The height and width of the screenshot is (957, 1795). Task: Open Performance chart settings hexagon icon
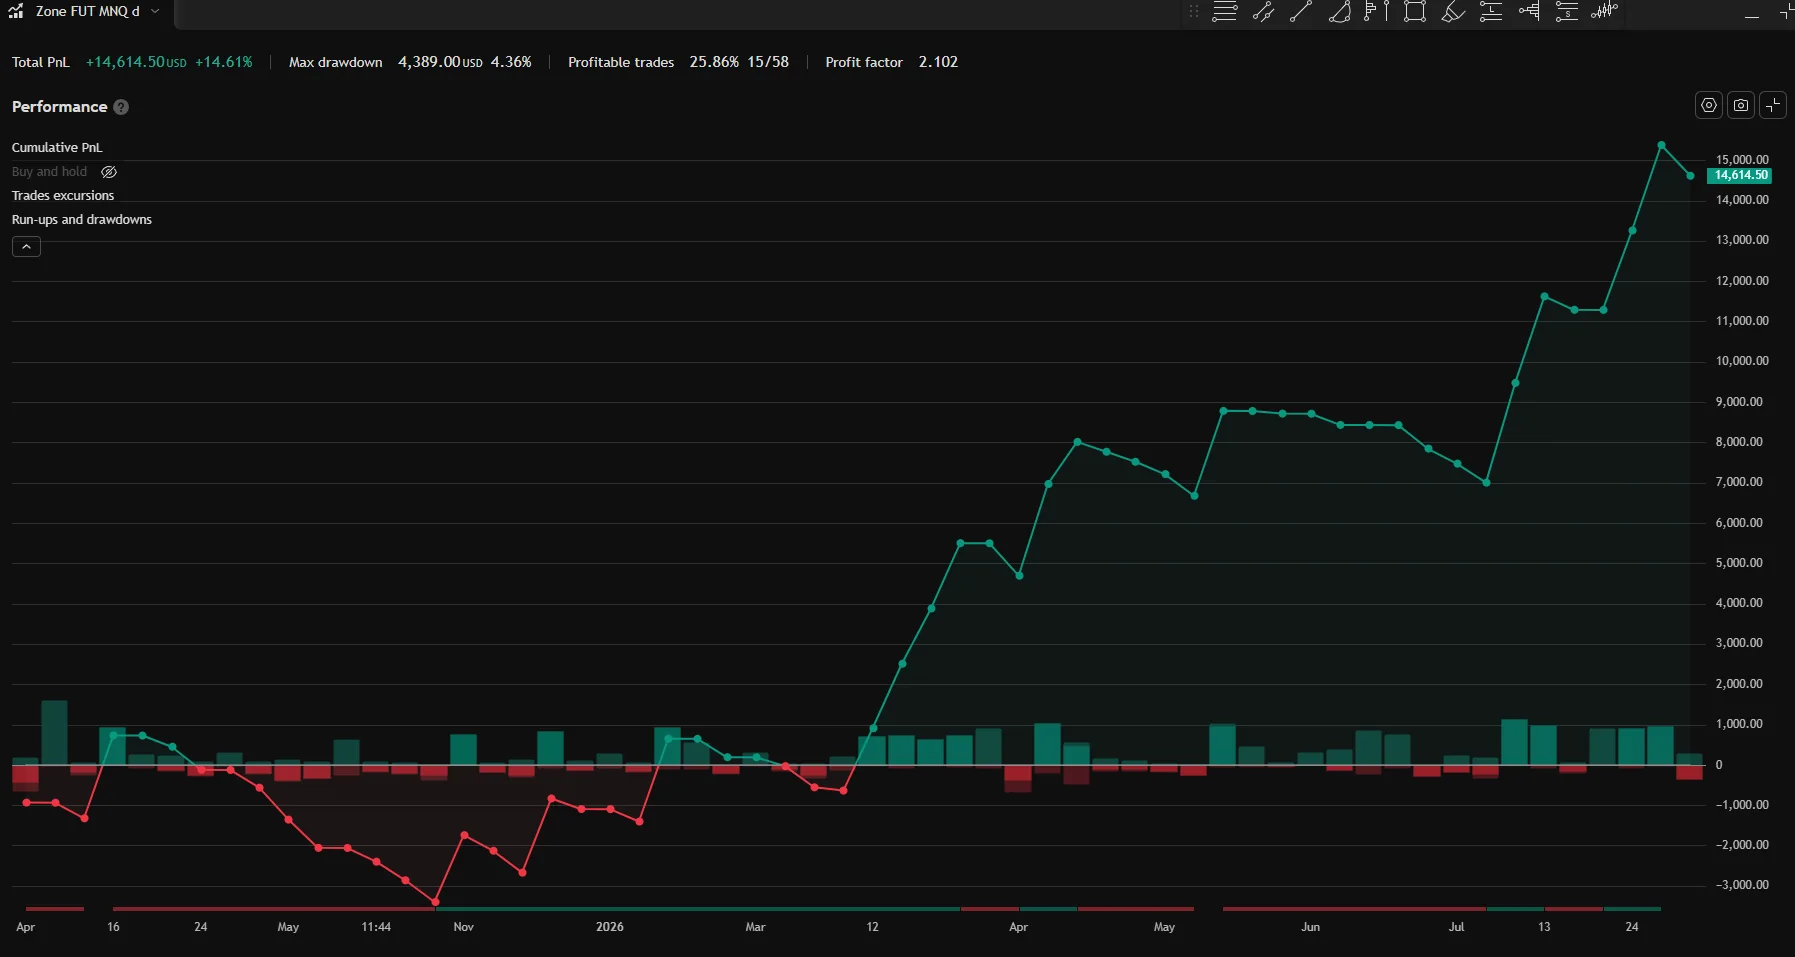[1709, 105]
